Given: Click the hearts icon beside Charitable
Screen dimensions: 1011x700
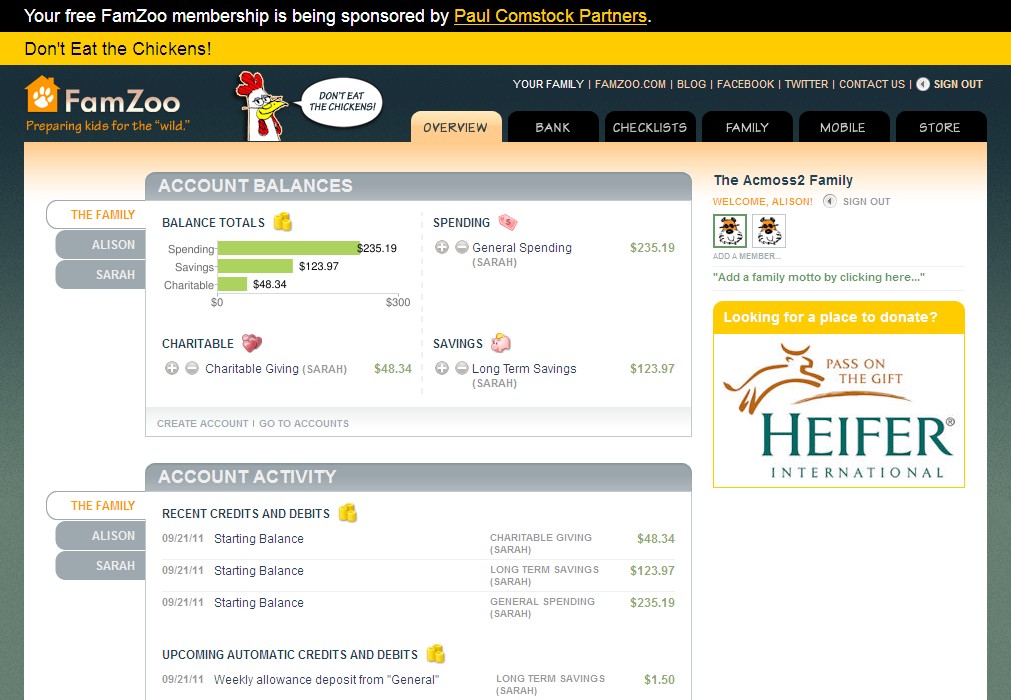Looking at the screenshot, I should tap(251, 343).
